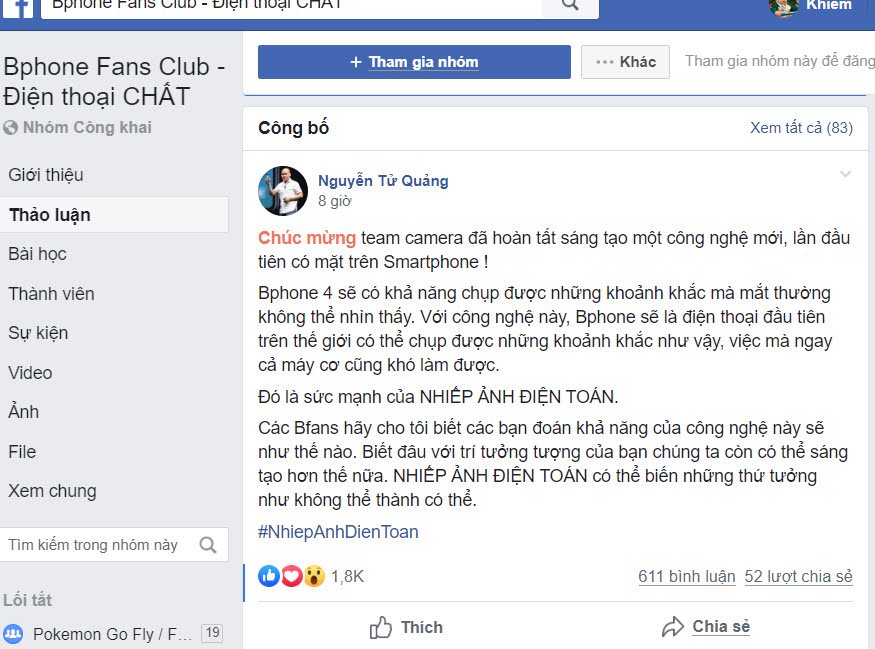Open the #NhiepAnhDienToan hashtag
Image resolution: width=875 pixels, height=649 pixels.
point(338,532)
